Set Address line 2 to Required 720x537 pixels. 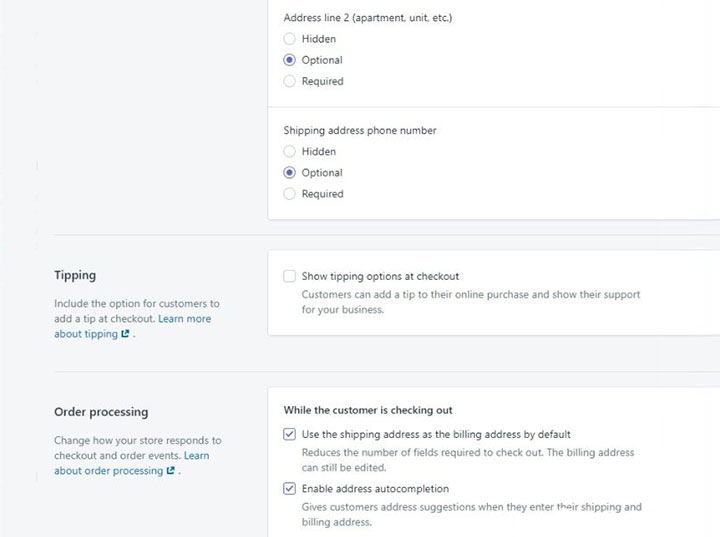[289, 81]
